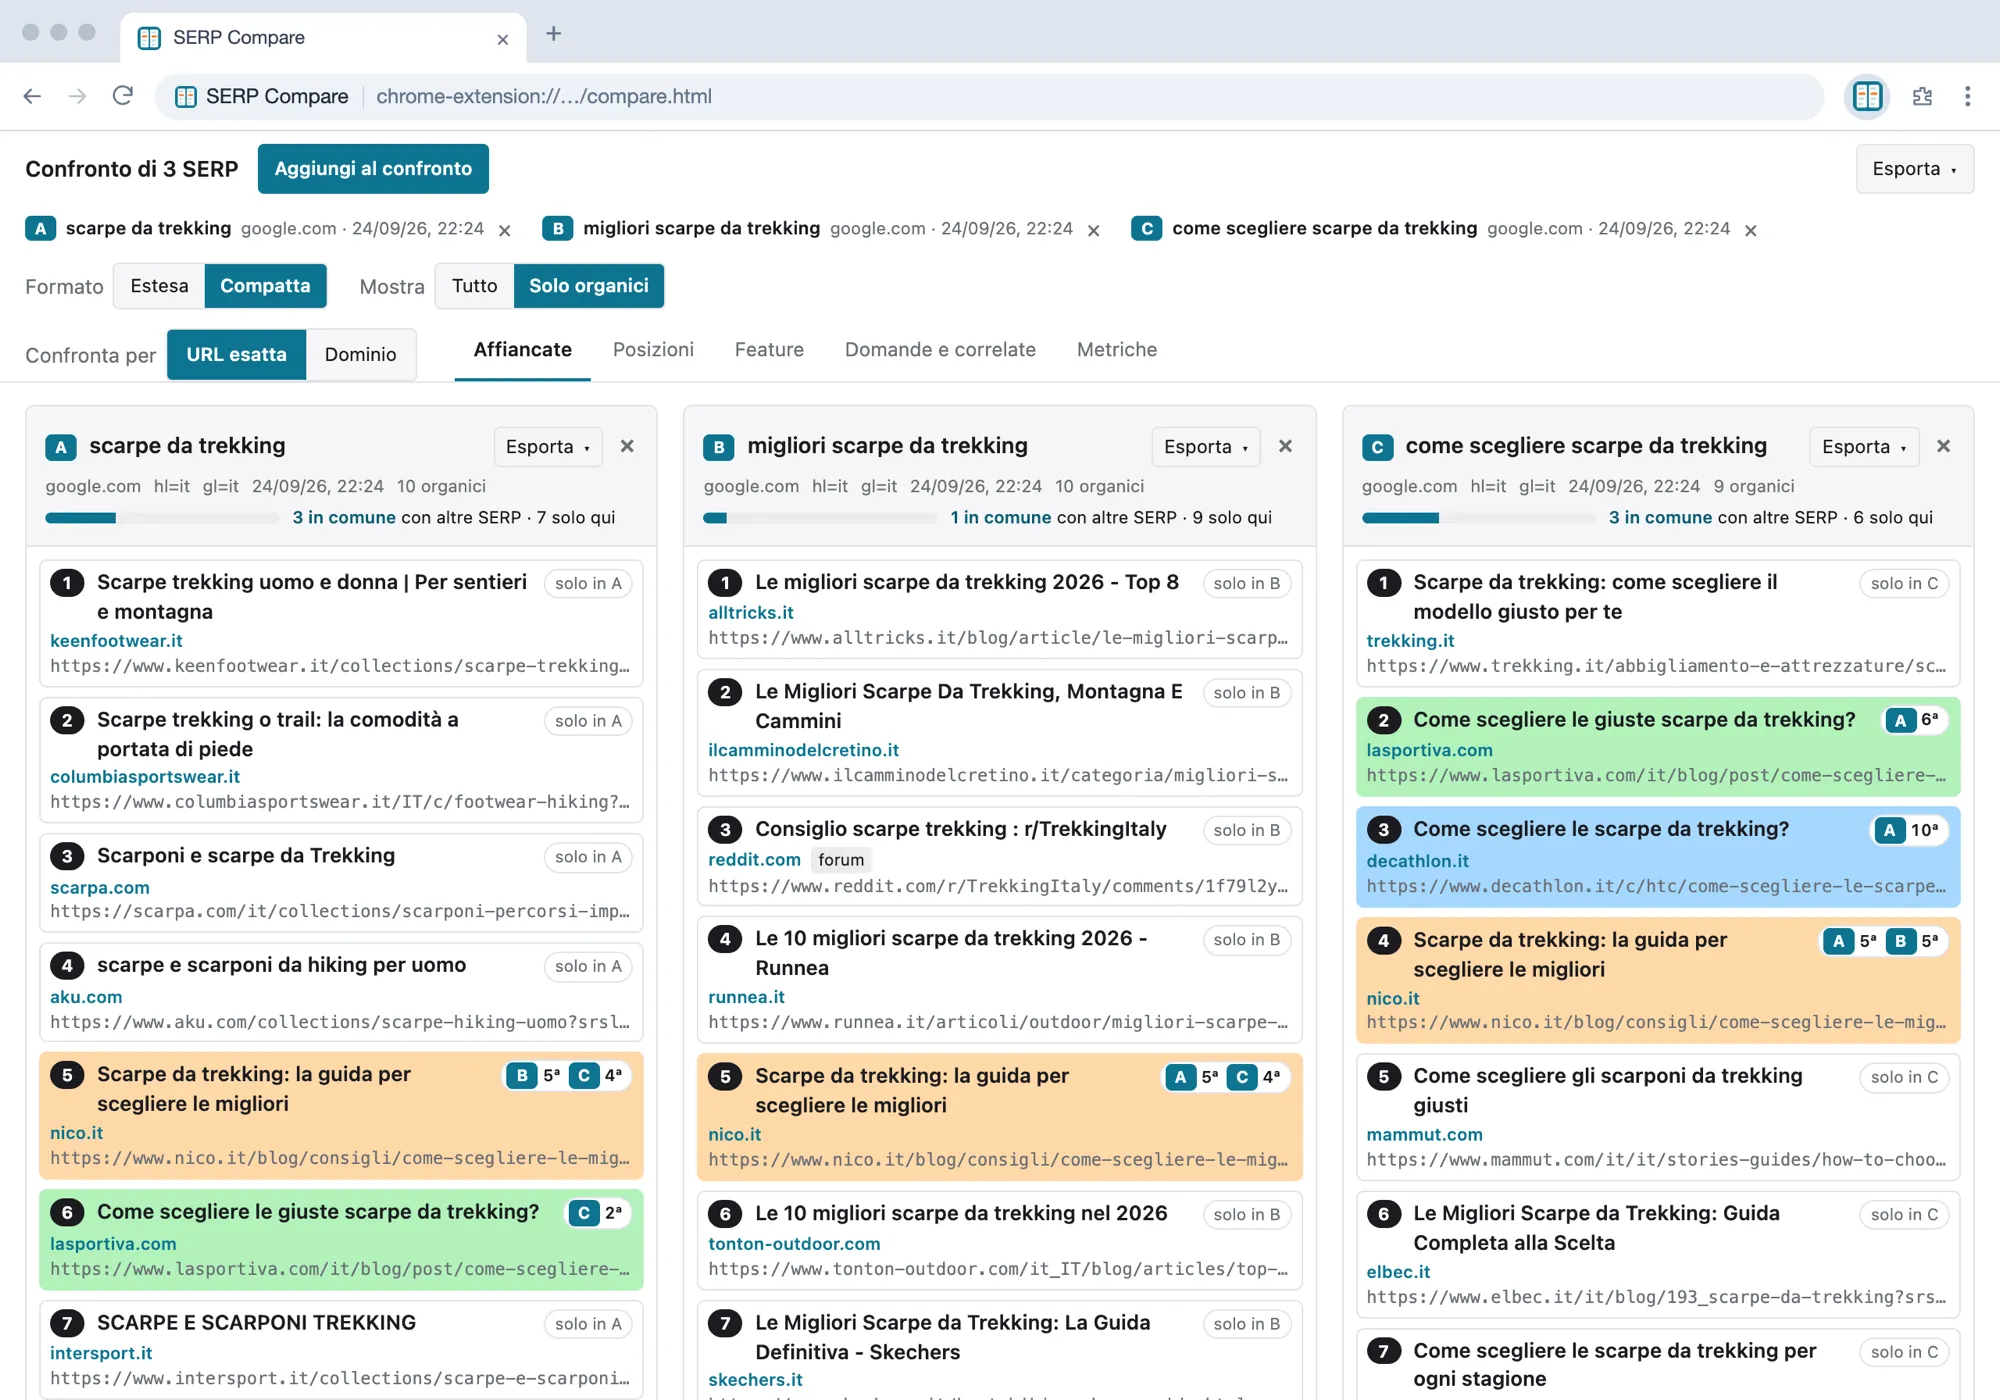Click the overlap progress bar in column A
Image resolution: width=2000 pixels, height=1400 pixels.
[162, 518]
